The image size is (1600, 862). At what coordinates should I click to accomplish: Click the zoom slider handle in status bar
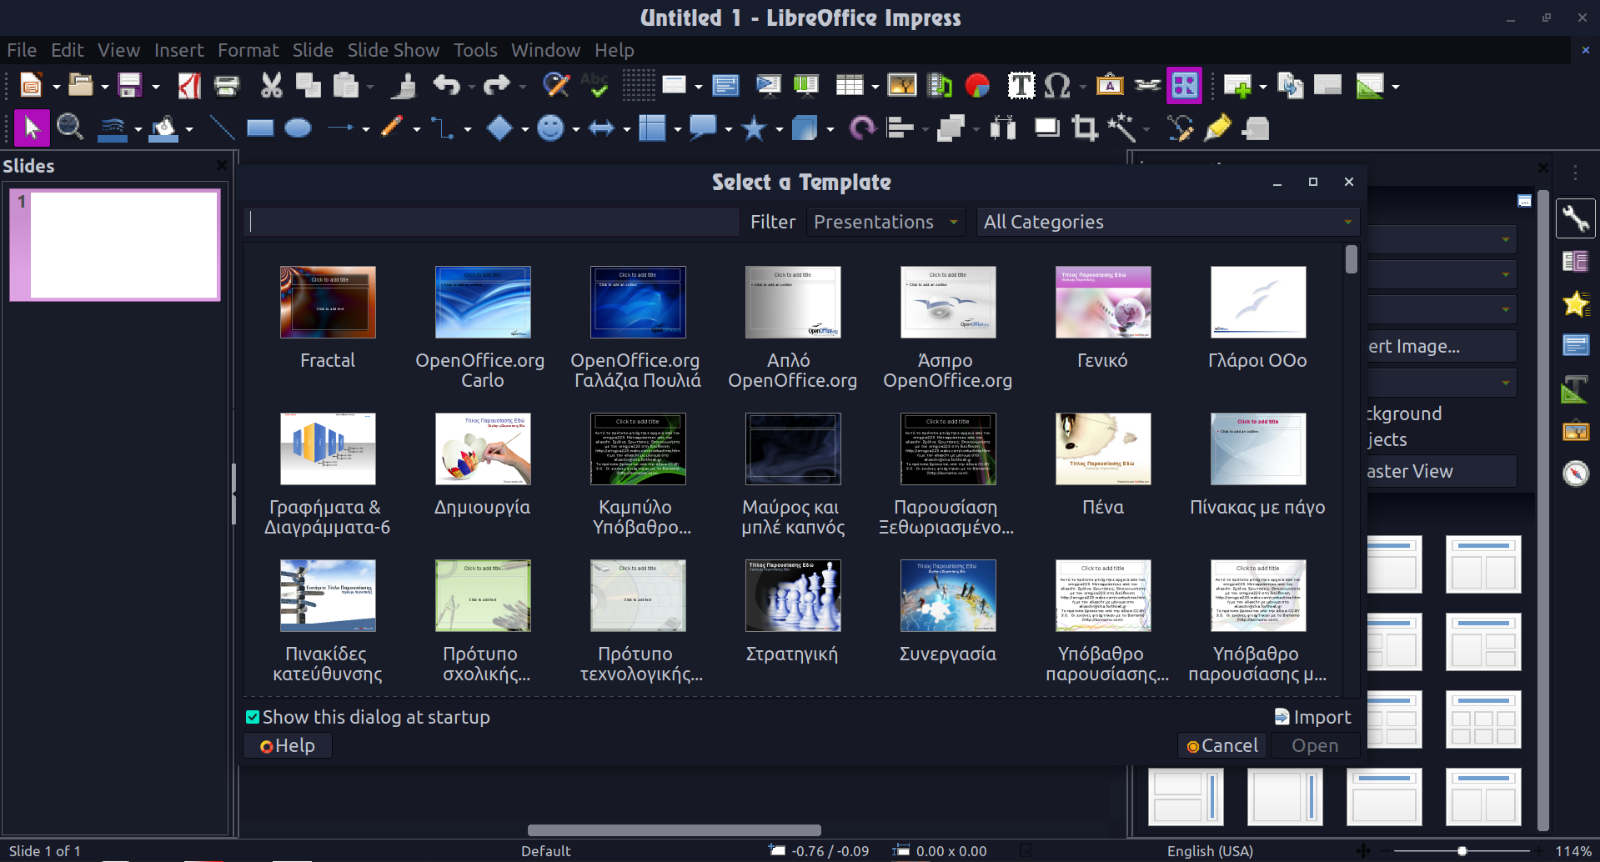point(1462,851)
